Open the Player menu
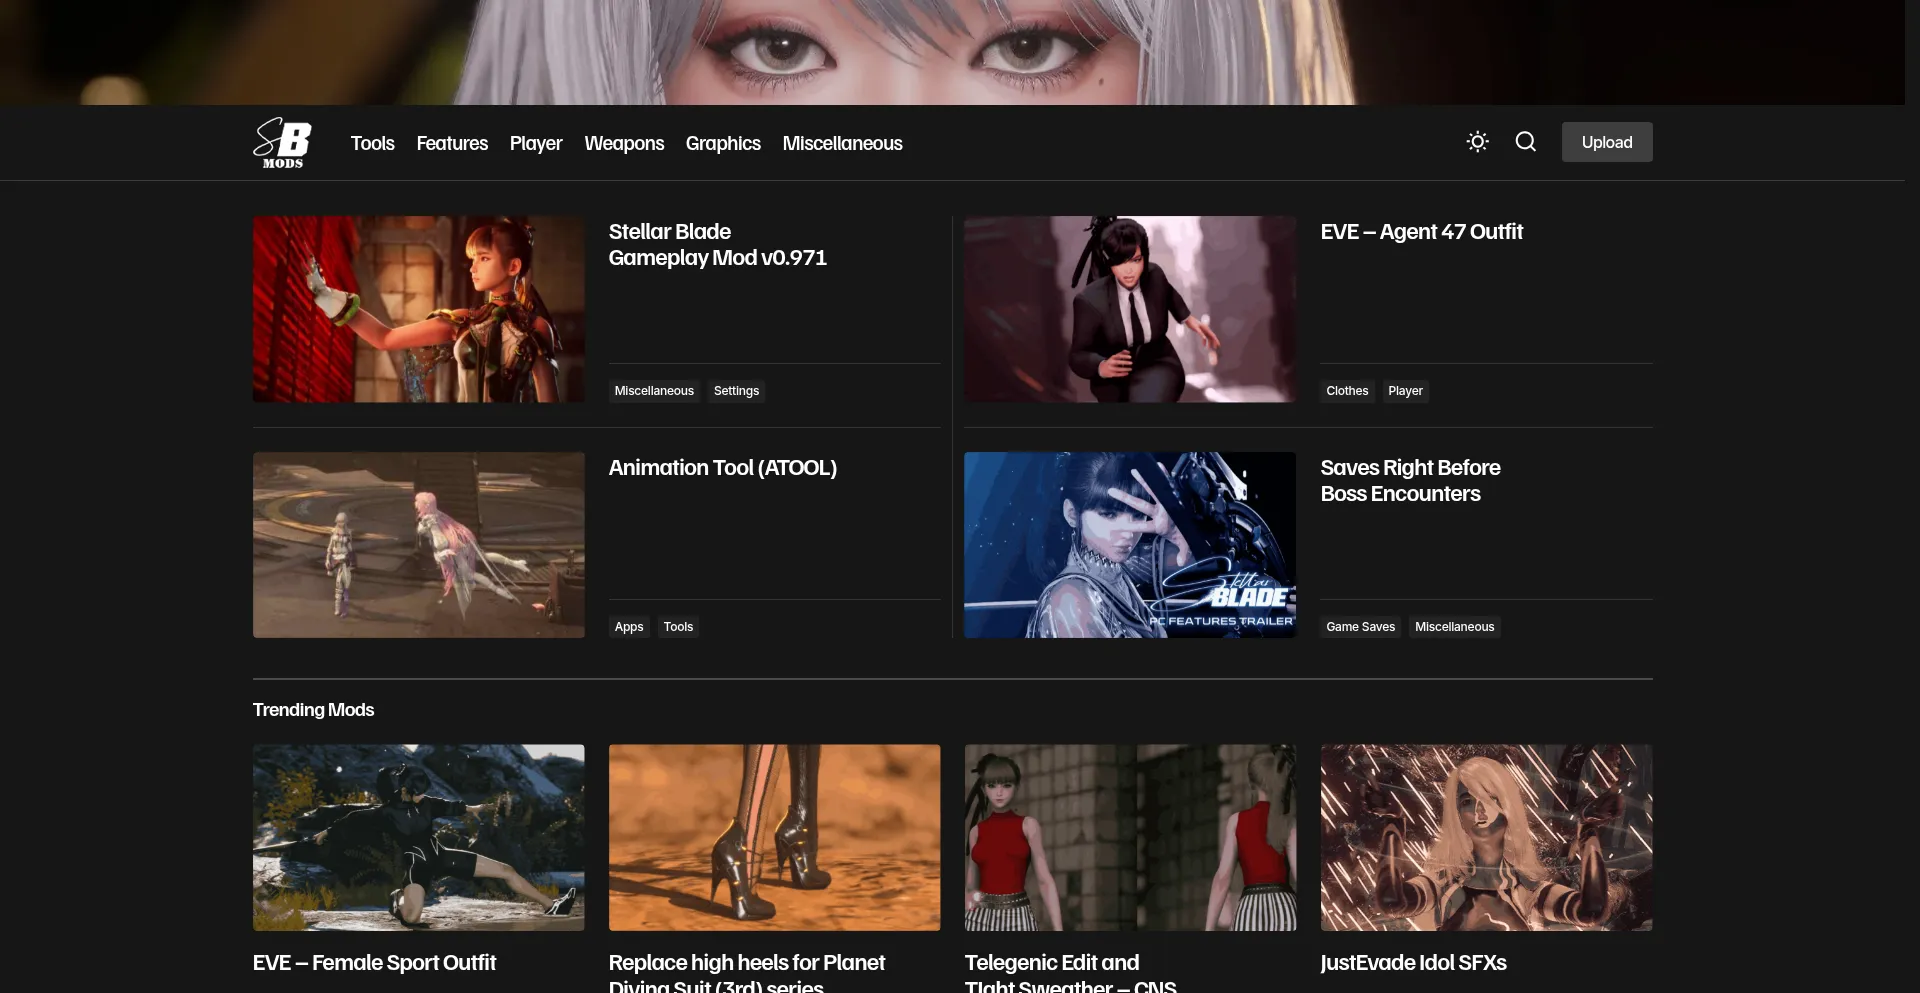Image resolution: width=1920 pixels, height=993 pixels. coord(536,143)
